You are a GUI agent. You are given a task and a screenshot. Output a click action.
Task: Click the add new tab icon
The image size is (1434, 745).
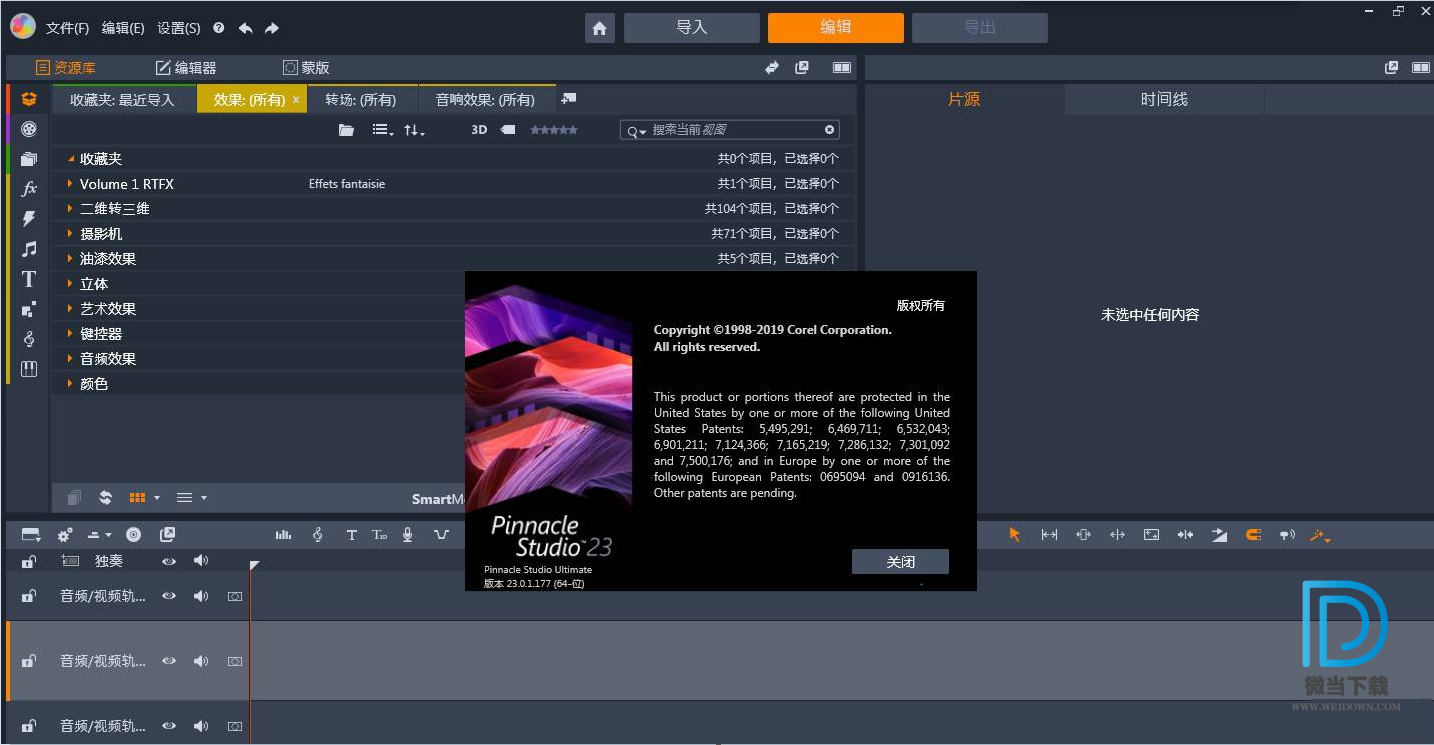[x=568, y=98]
